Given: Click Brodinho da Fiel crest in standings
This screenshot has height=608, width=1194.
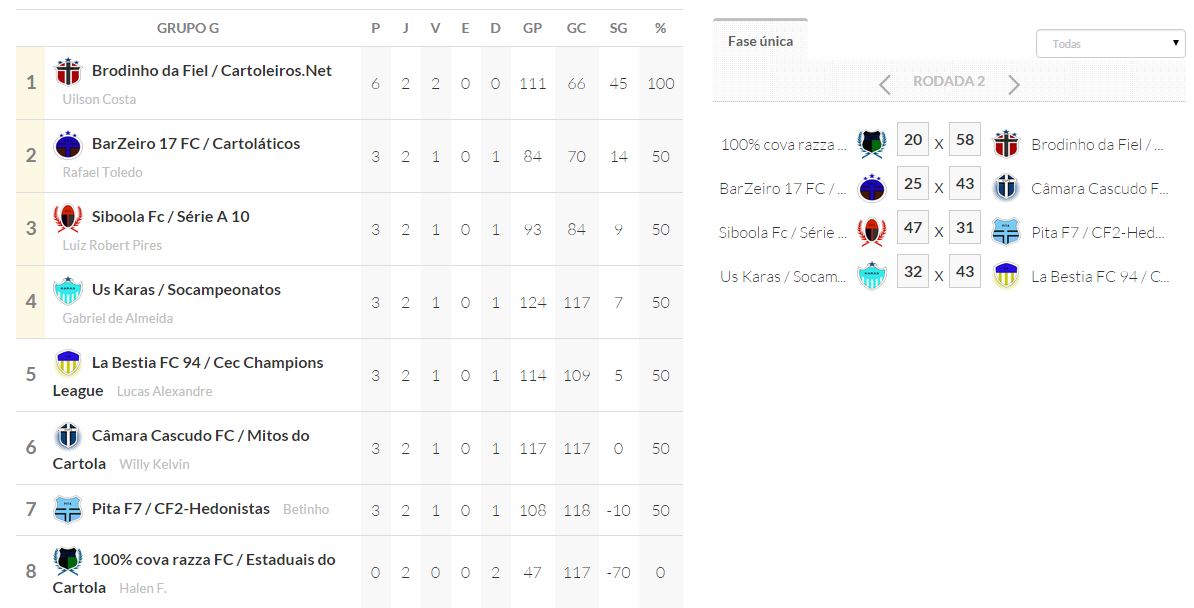Looking at the screenshot, I should (x=67, y=72).
